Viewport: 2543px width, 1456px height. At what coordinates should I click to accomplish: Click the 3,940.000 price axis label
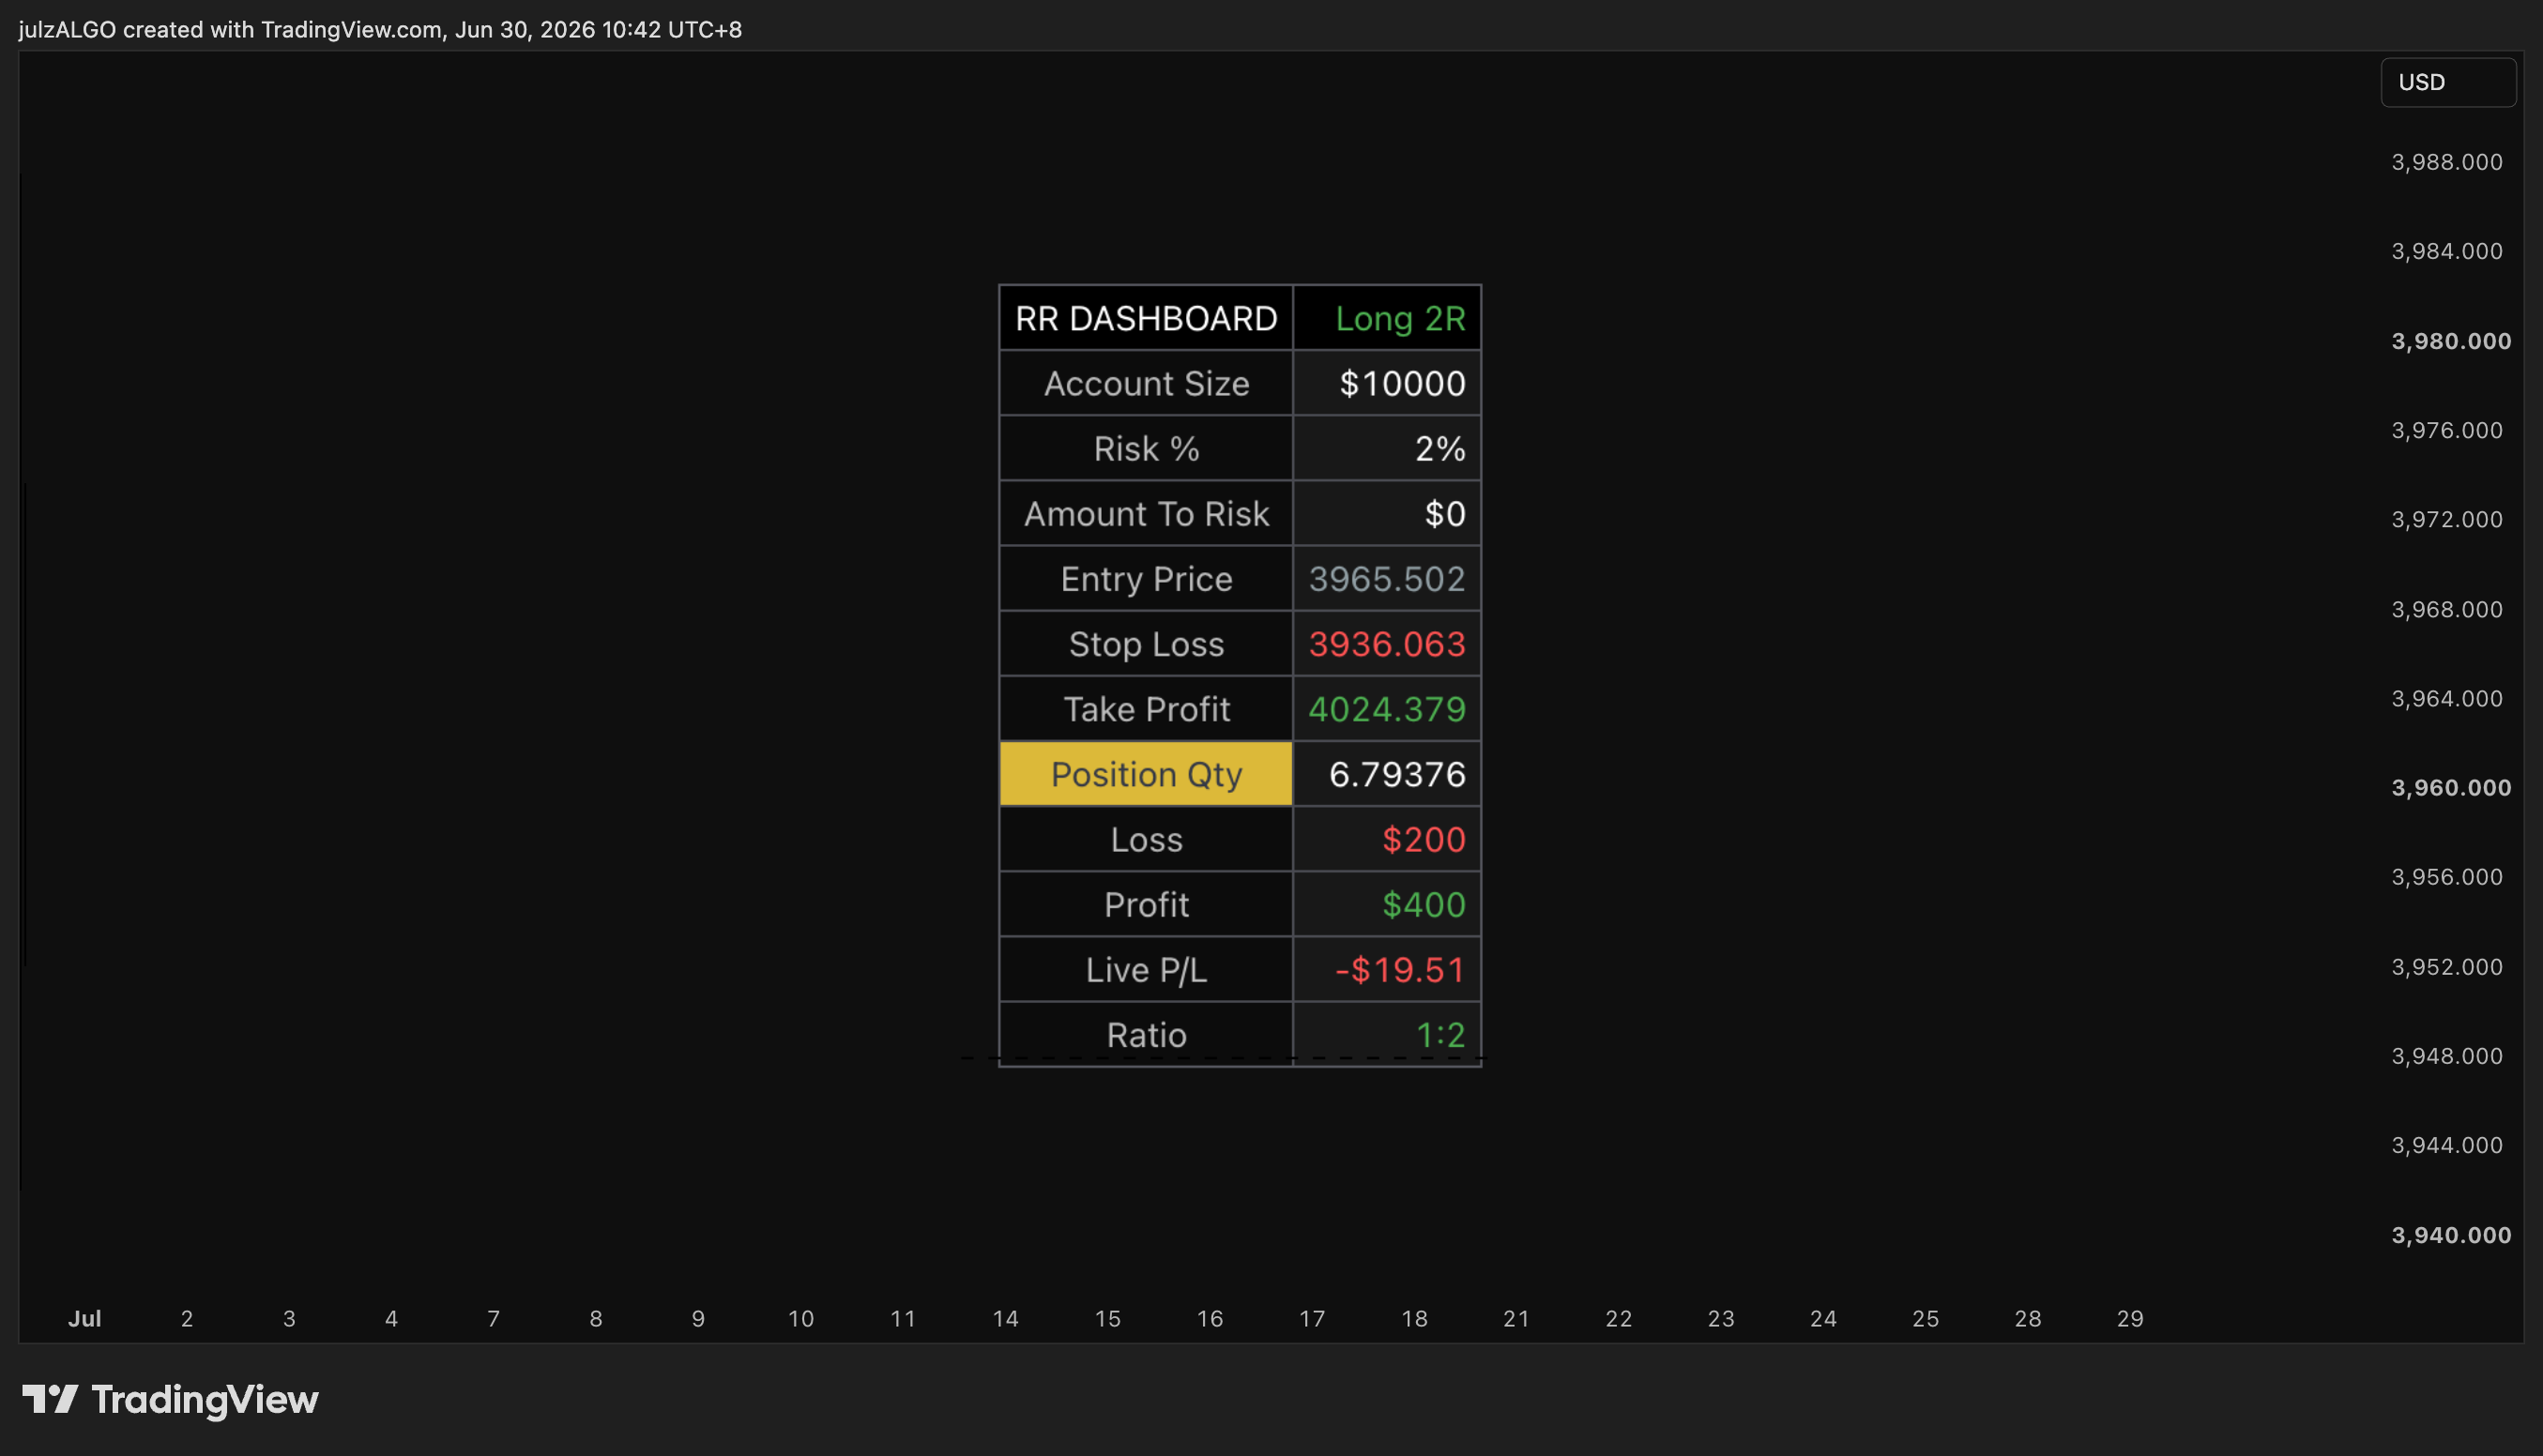pos(2451,1235)
